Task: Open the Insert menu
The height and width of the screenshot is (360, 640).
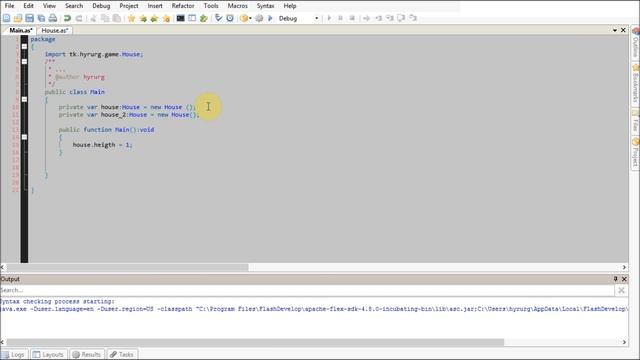Action: (x=155, y=6)
